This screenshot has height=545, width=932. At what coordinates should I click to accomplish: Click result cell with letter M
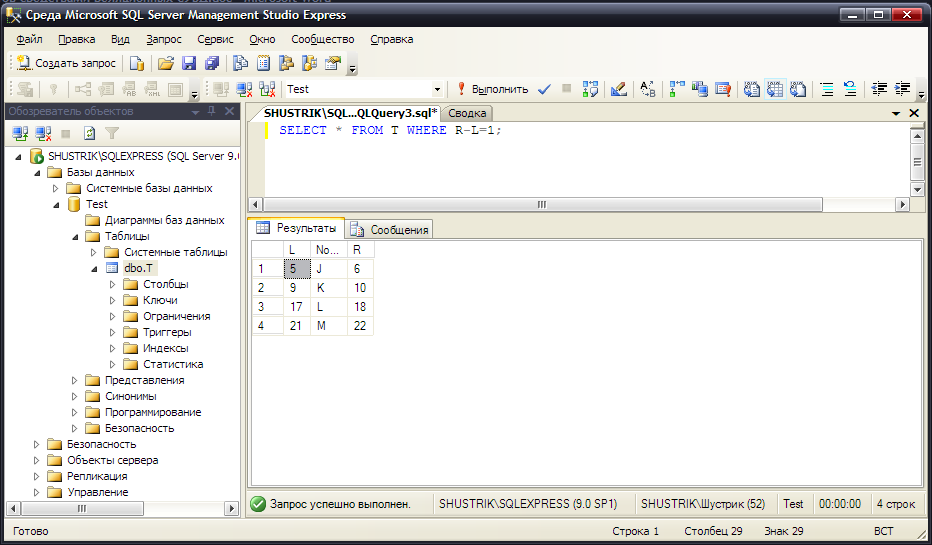(x=329, y=326)
